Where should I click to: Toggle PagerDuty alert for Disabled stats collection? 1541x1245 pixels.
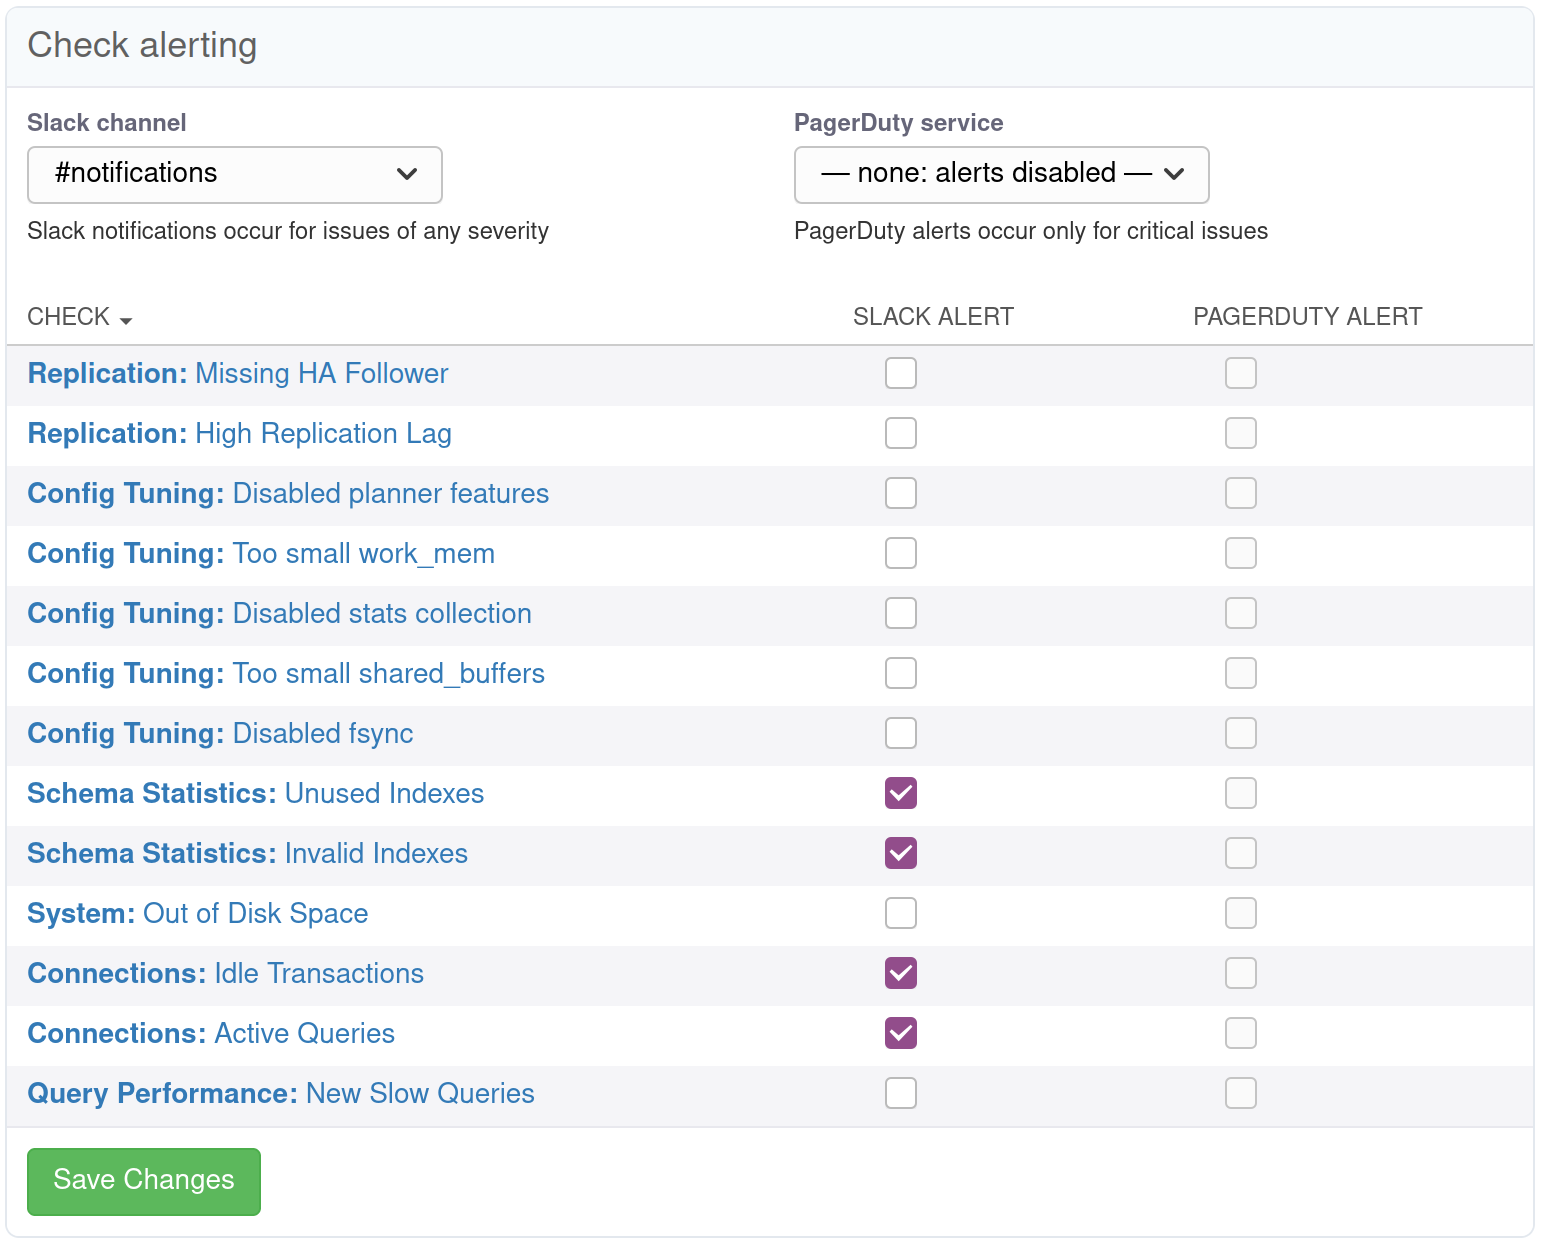(1241, 613)
